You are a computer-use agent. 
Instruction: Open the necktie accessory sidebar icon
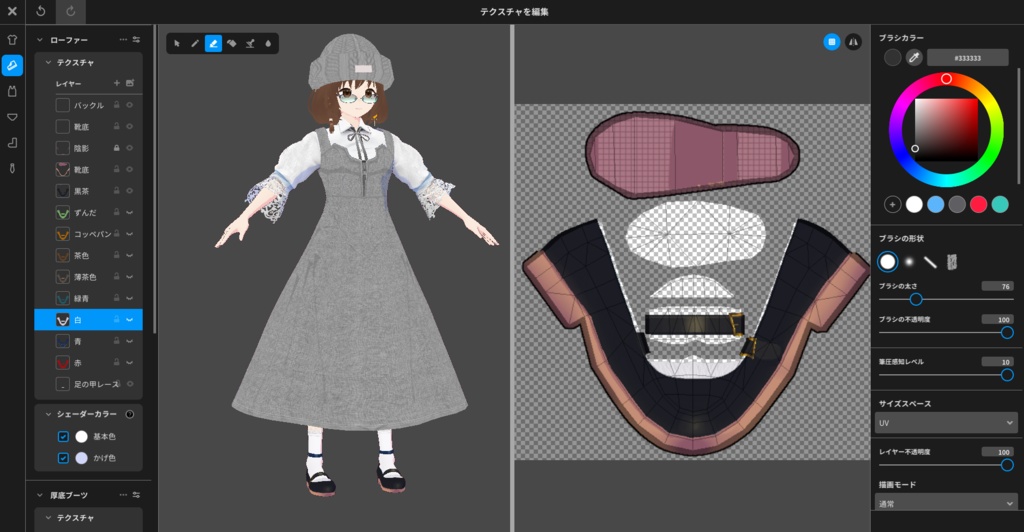point(12,168)
